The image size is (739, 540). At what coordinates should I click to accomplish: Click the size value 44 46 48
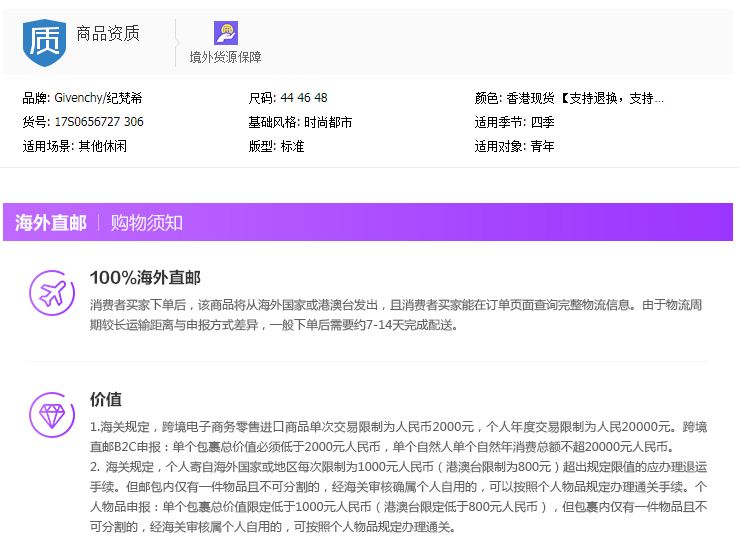pyautogui.click(x=304, y=98)
